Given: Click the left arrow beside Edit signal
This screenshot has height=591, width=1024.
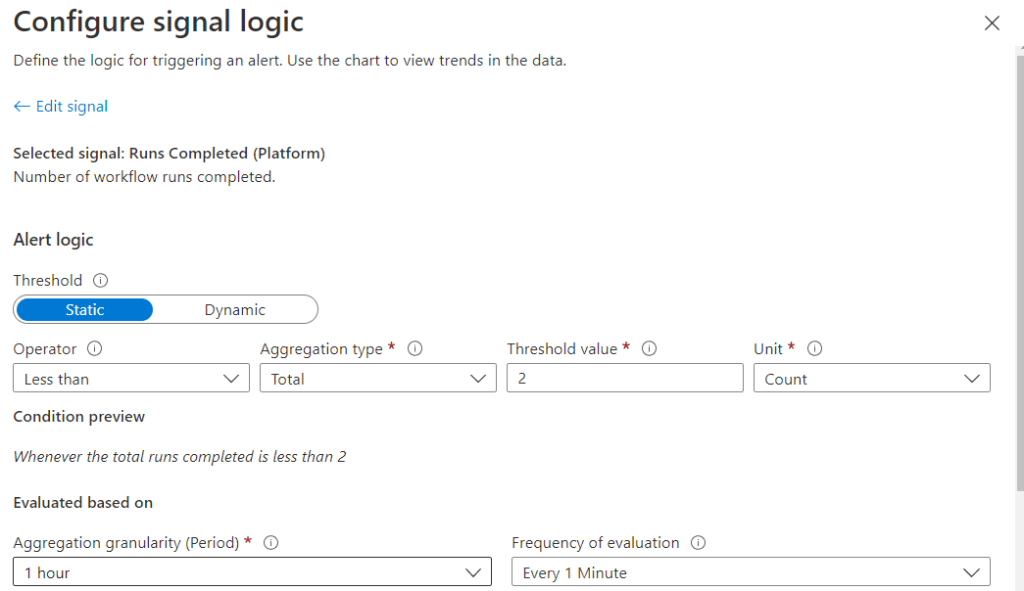Looking at the screenshot, I should 22,106.
